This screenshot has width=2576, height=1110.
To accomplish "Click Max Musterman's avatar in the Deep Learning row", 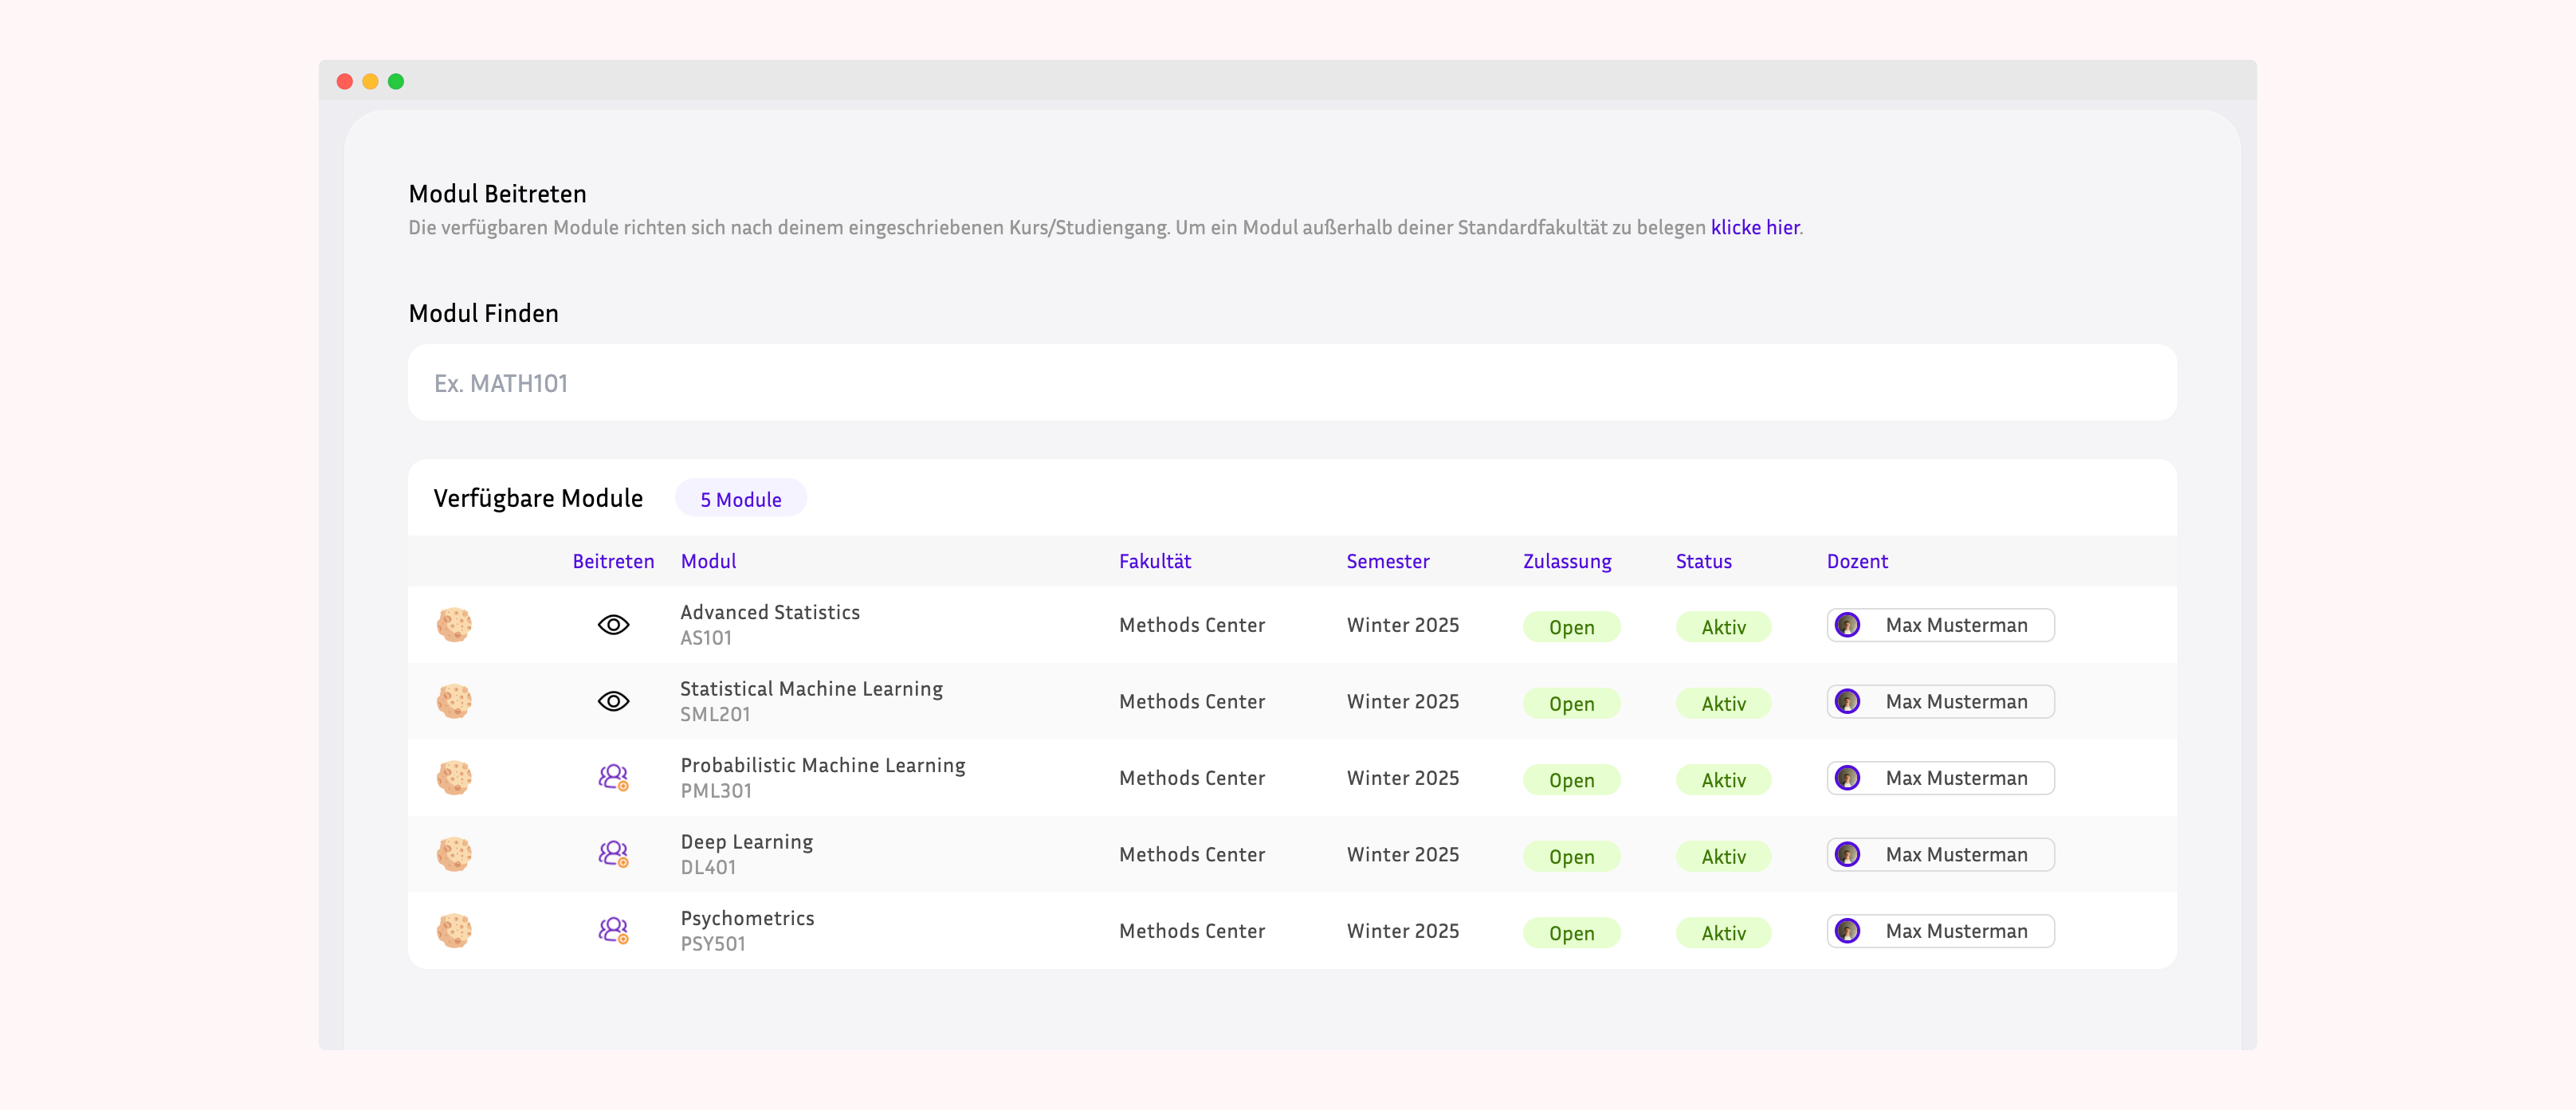I will click(1848, 854).
